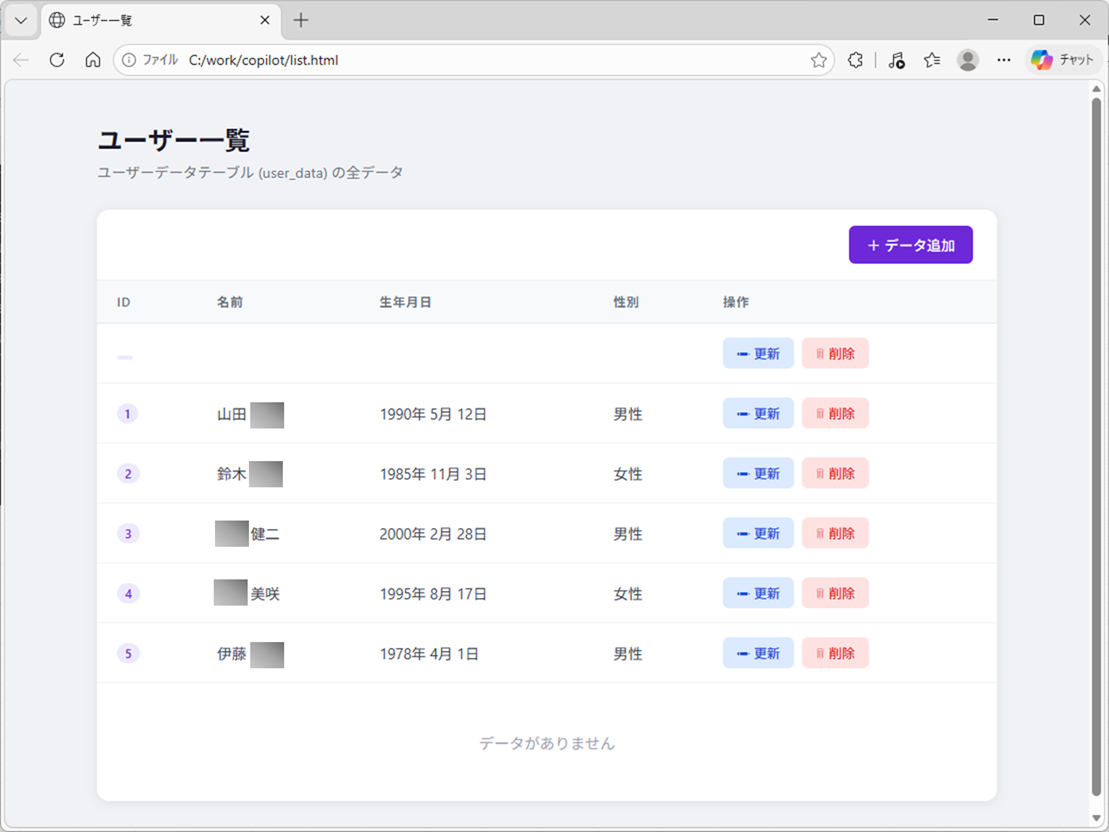Click the データ追加 button
This screenshot has height=832, width=1109.
[x=910, y=245]
